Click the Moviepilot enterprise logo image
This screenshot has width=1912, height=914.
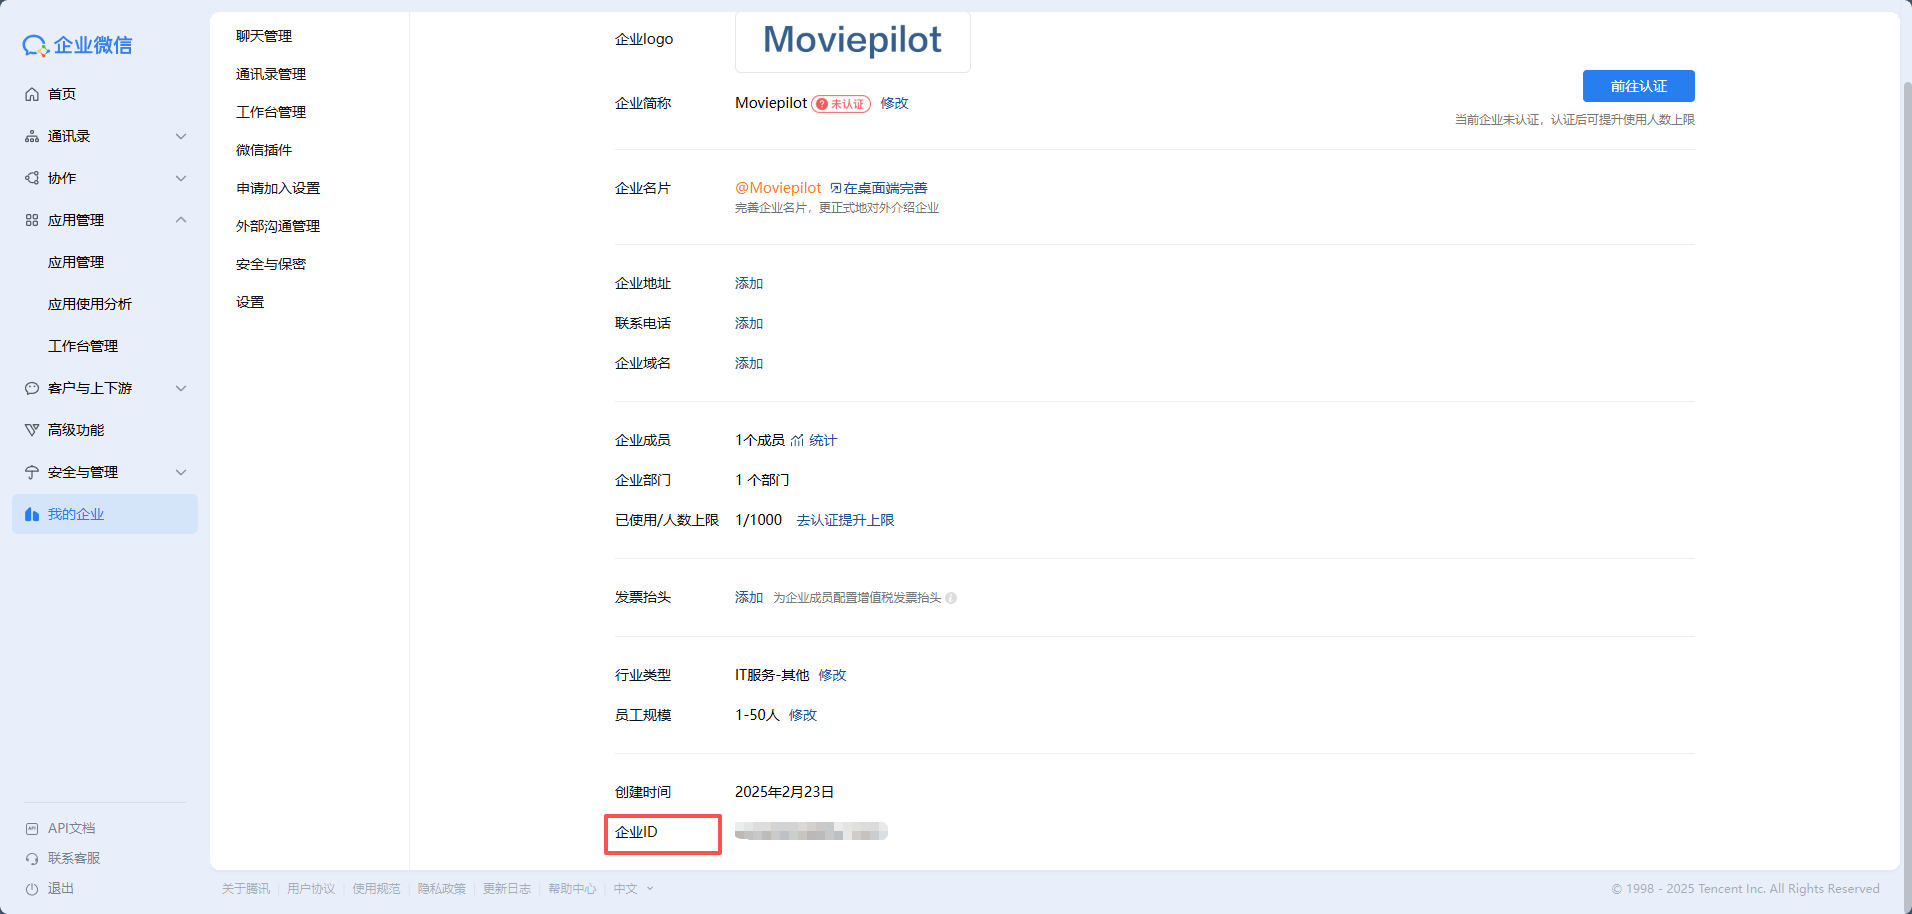852,41
